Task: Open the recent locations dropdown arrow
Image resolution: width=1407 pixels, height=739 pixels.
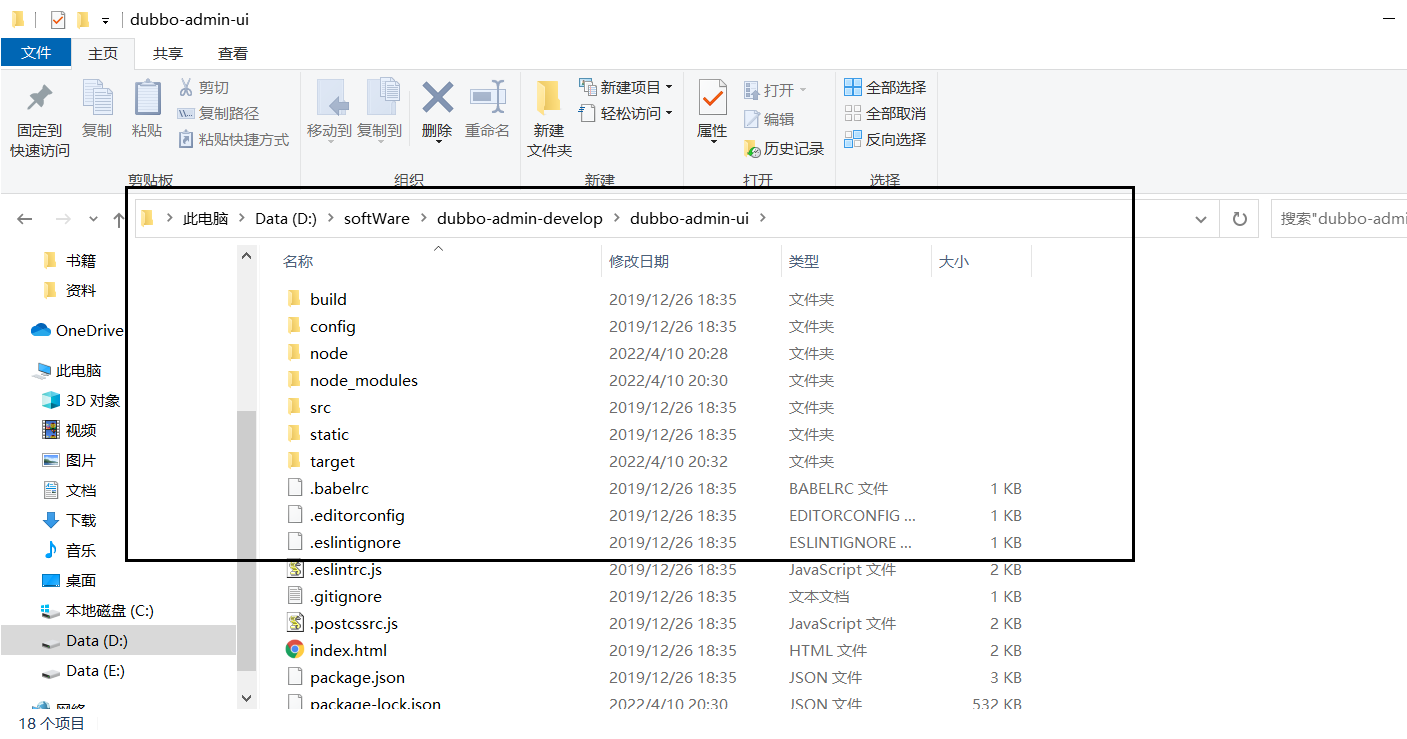Action: coord(92,219)
